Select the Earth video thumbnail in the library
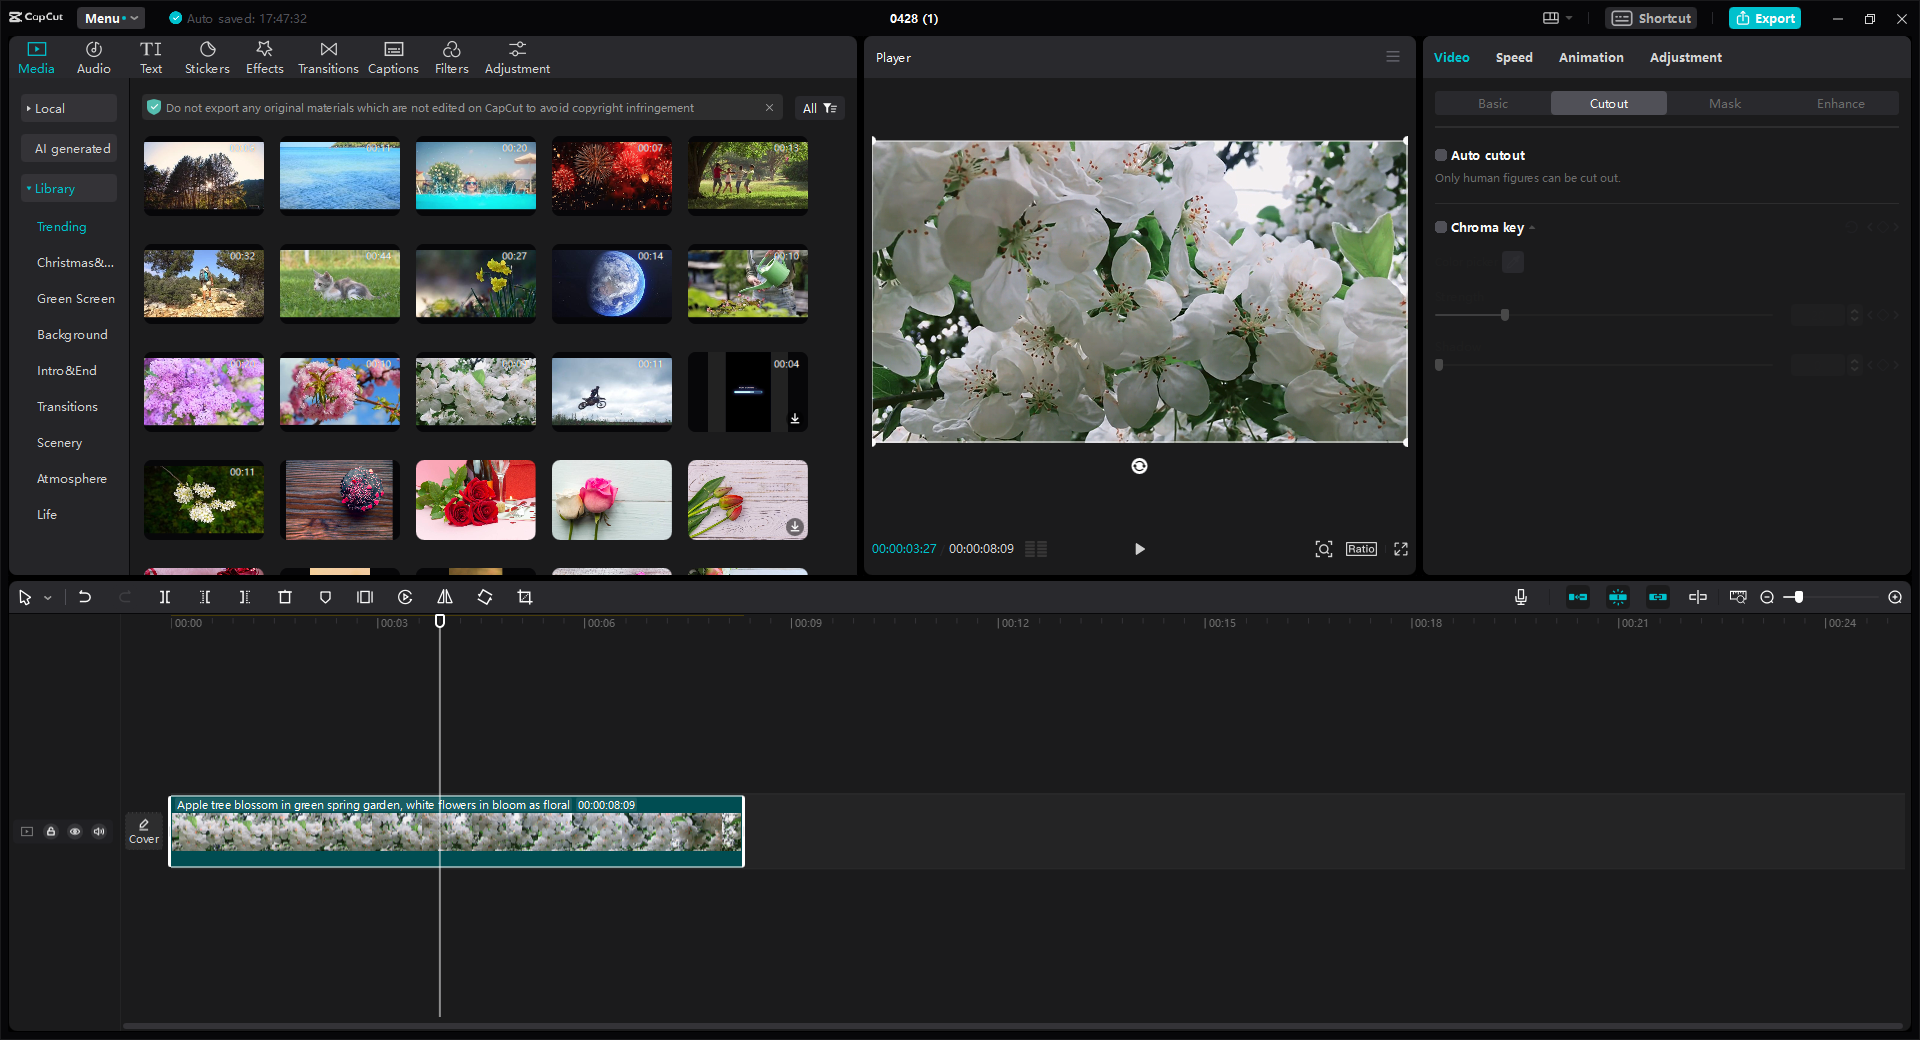The height and width of the screenshot is (1040, 1920). (611, 284)
